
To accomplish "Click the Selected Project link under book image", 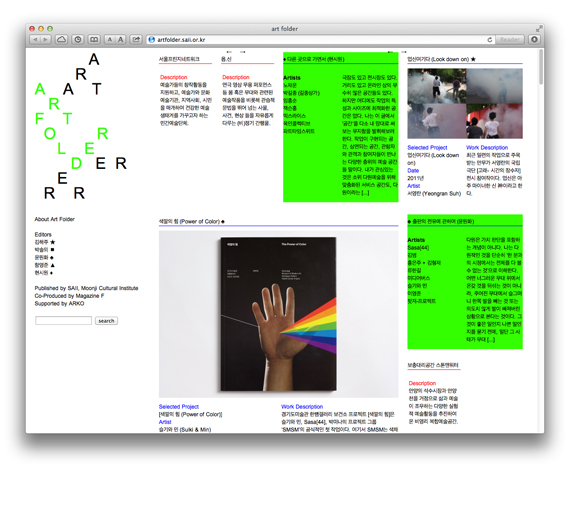I will pyautogui.click(x=179, y=407).
